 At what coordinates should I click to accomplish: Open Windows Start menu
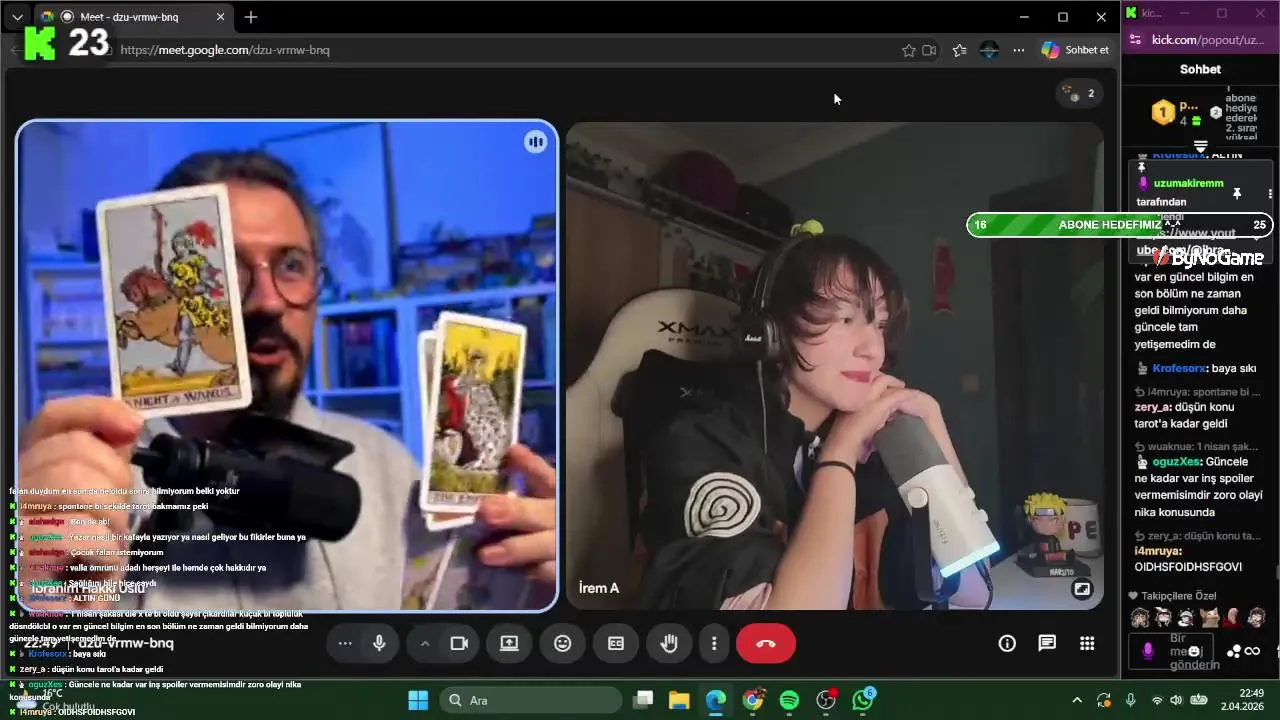click(x=418, y=700)
